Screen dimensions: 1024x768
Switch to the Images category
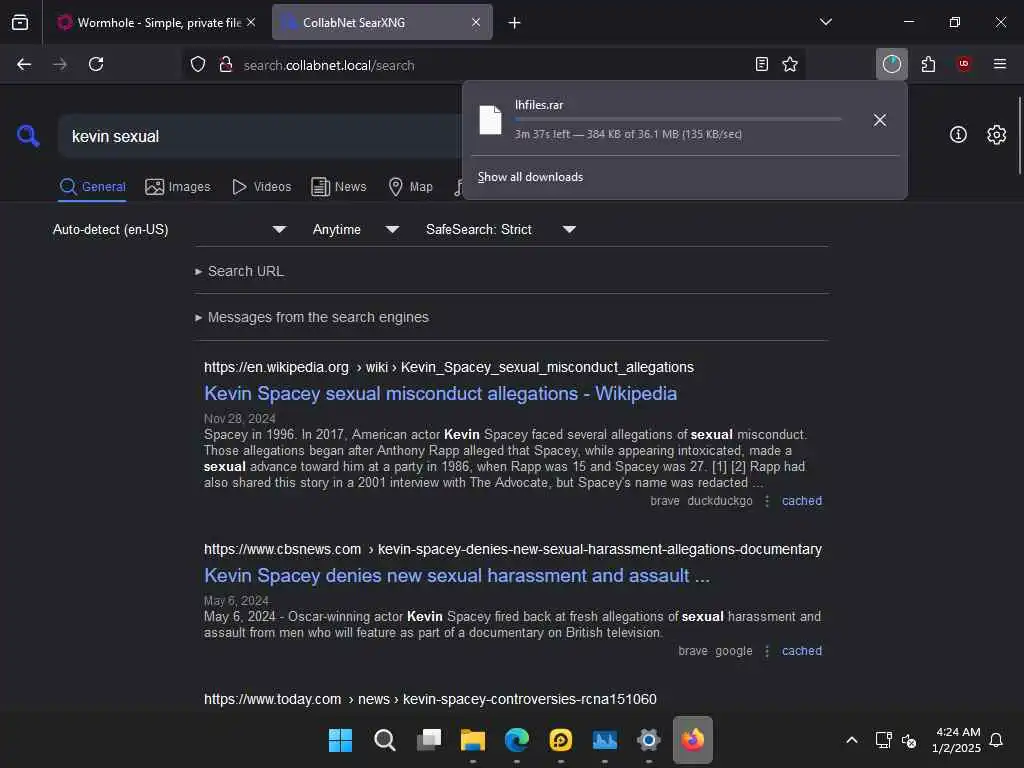pos(178,187)
